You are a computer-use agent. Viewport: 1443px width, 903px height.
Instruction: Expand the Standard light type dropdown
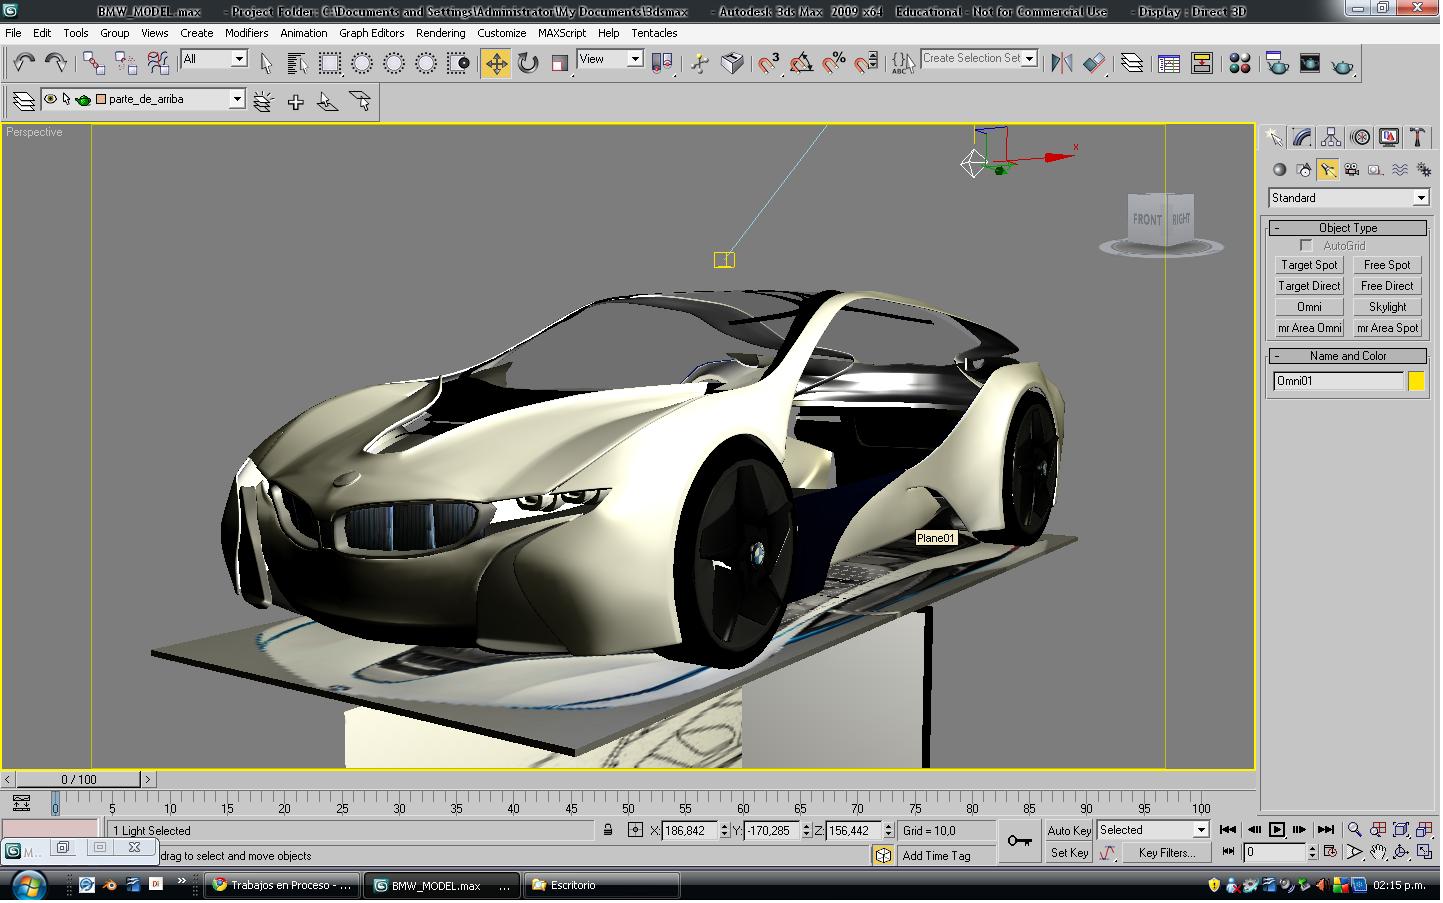pyautogui.click(x=1420, y=199)
